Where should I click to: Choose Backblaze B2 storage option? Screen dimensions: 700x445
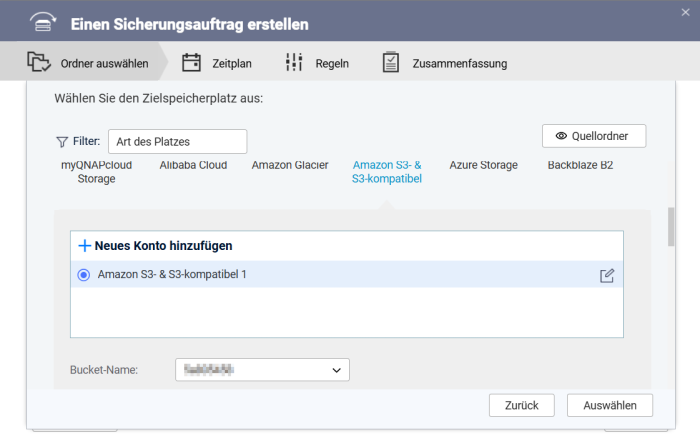click(580, 165)
